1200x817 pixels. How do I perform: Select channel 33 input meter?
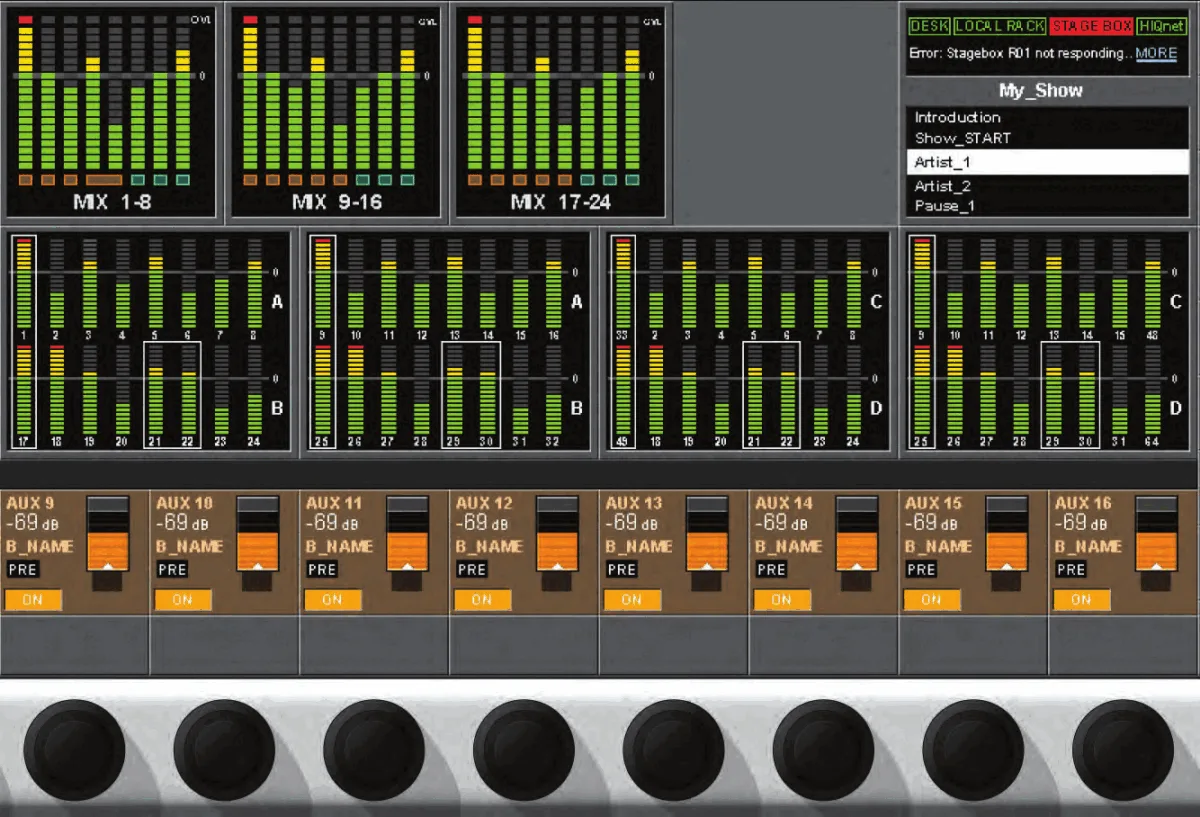623,289
